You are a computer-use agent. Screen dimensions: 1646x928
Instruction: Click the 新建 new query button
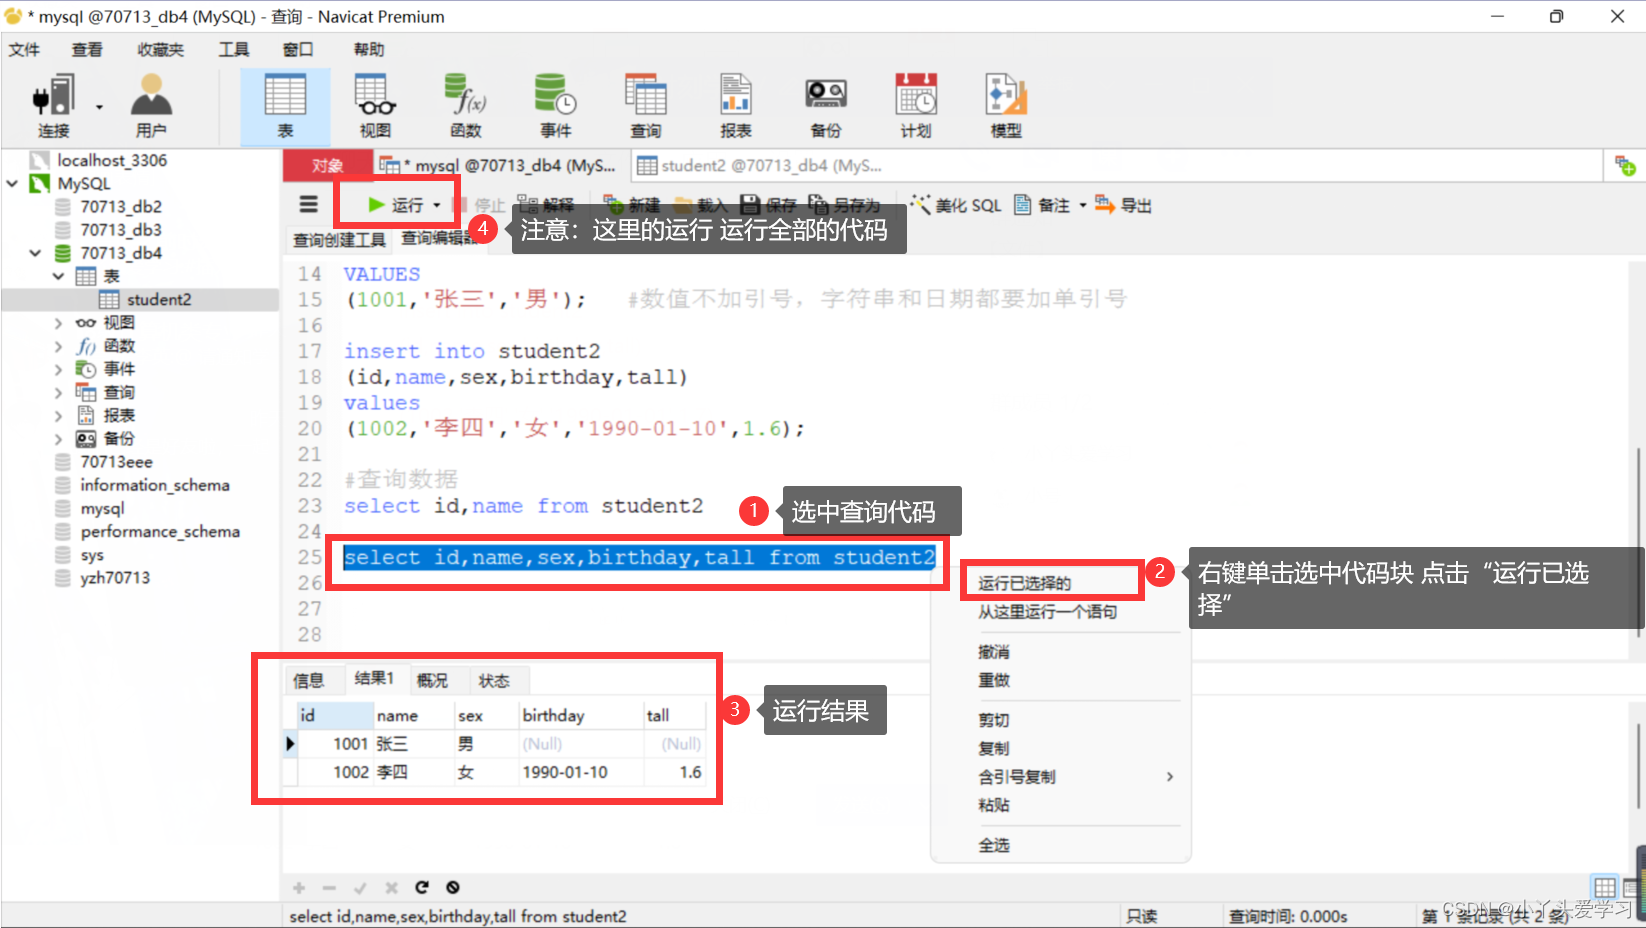[632, 205]
